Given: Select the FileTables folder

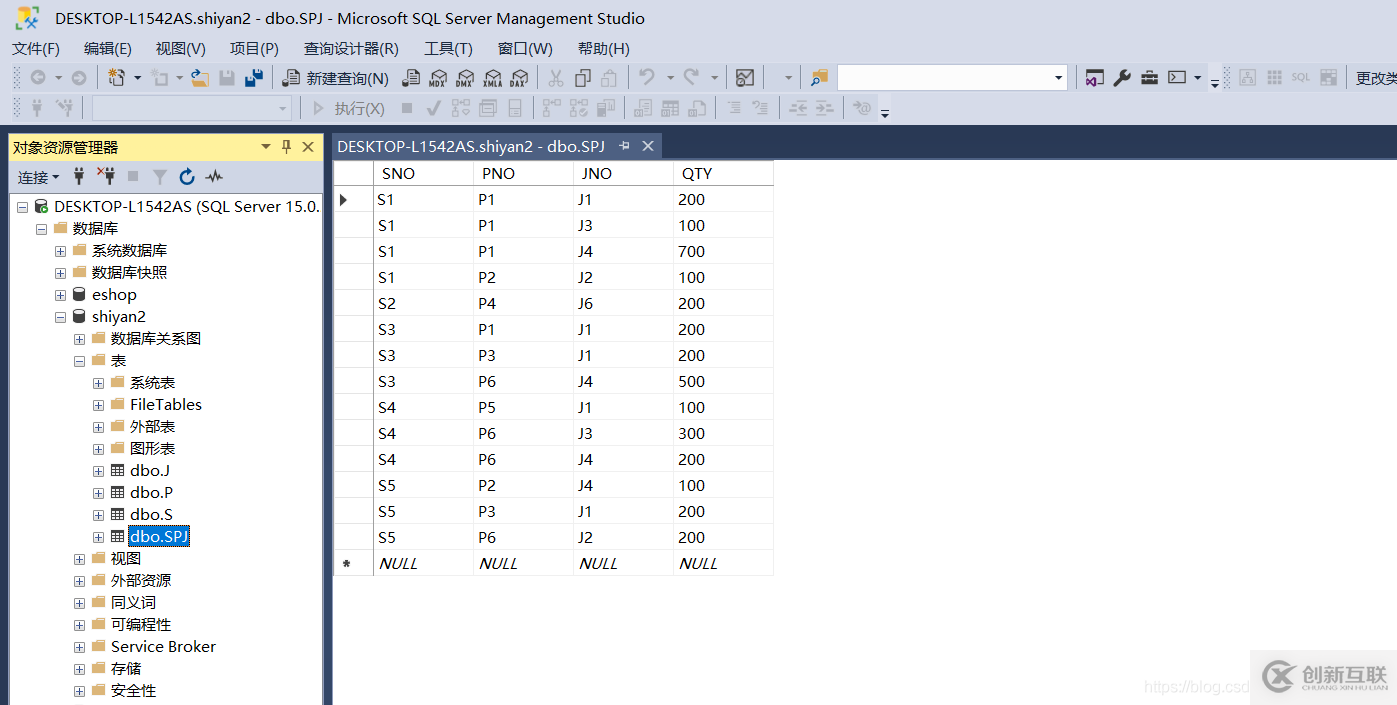Looking at the screenshot, I should pyautogui.click(x=166, y=404).
